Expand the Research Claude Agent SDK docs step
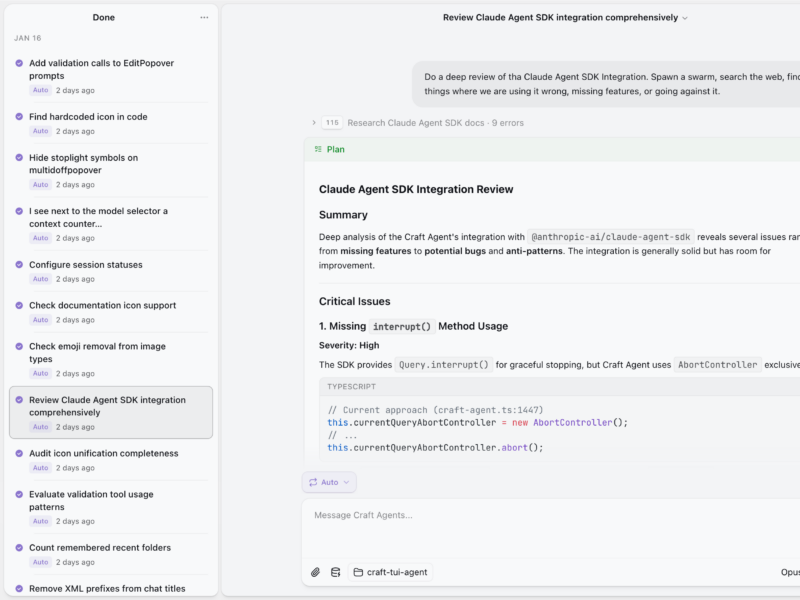The width and height of the screenshot is (800, 600). pos(314,123)
